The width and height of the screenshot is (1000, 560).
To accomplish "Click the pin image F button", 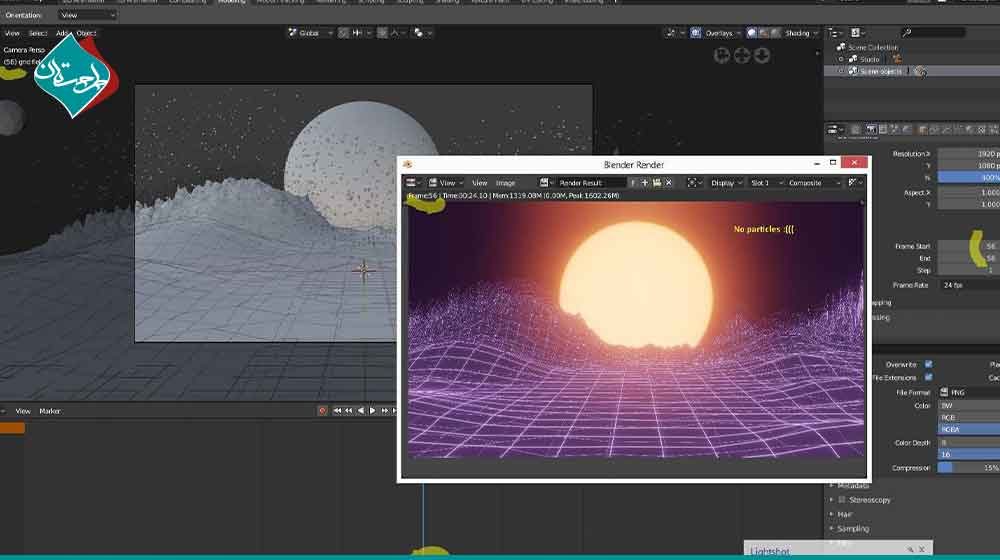I will tap(633, 183).
